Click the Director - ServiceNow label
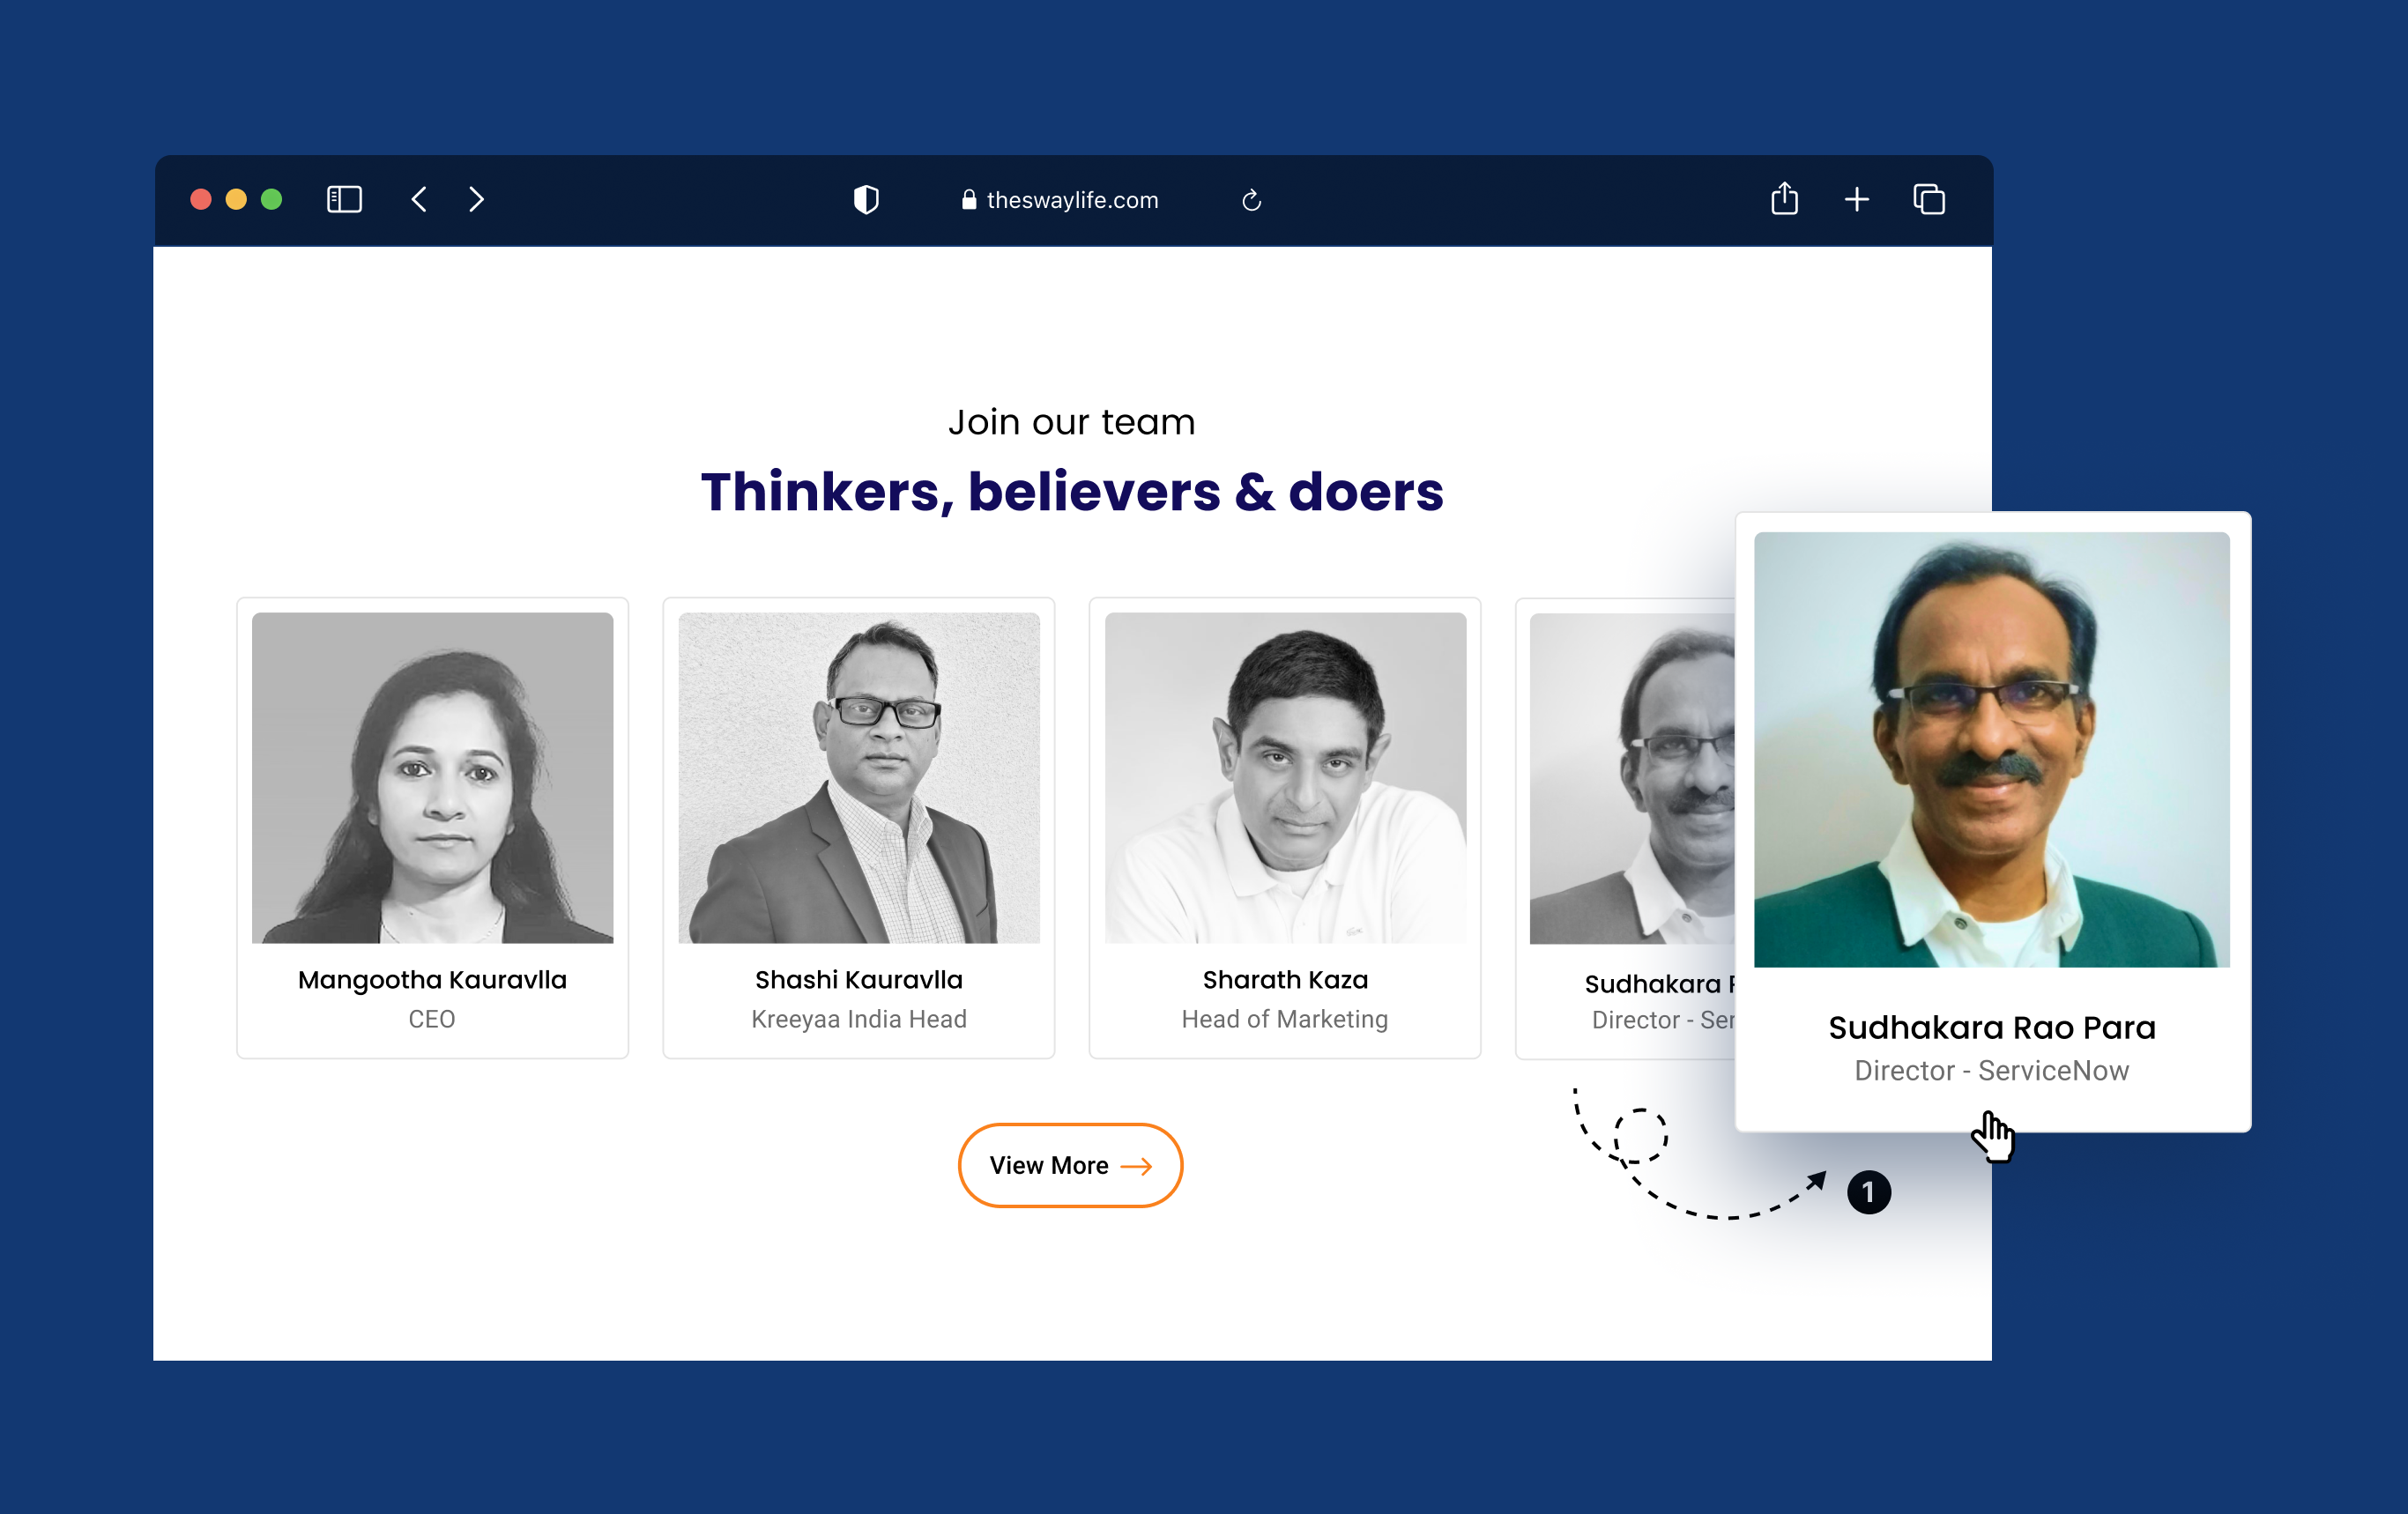The width and height of the screenshot is (2408, 1514). 1991,1070
